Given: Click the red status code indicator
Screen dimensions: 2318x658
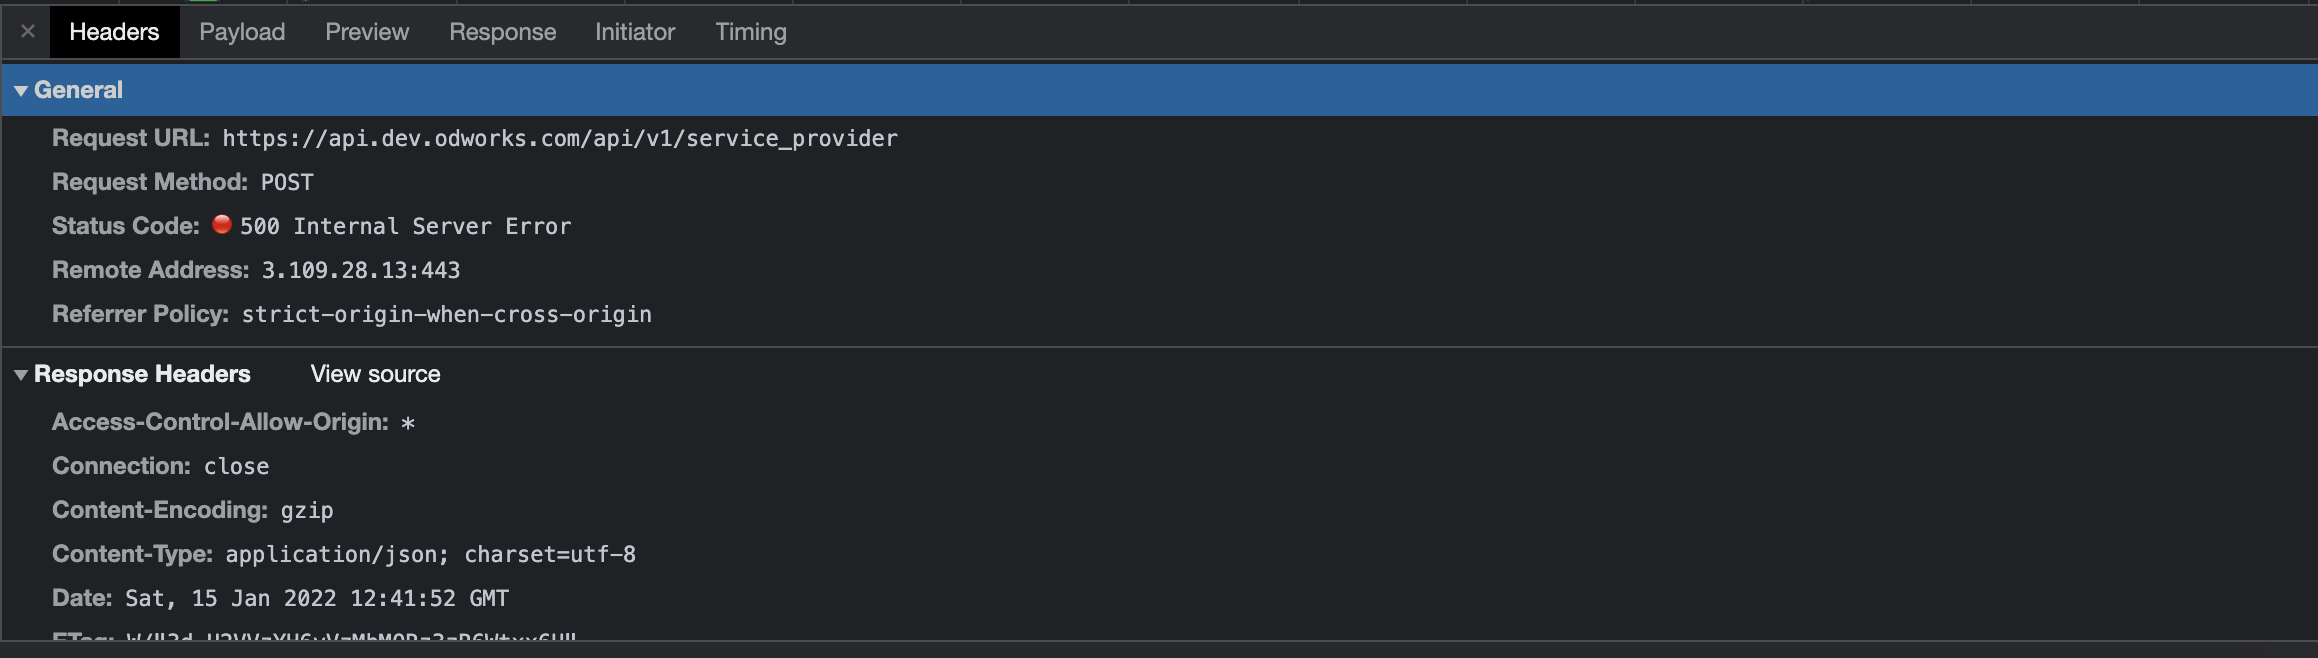Looking at the screenshot, I should coord(222,225).
